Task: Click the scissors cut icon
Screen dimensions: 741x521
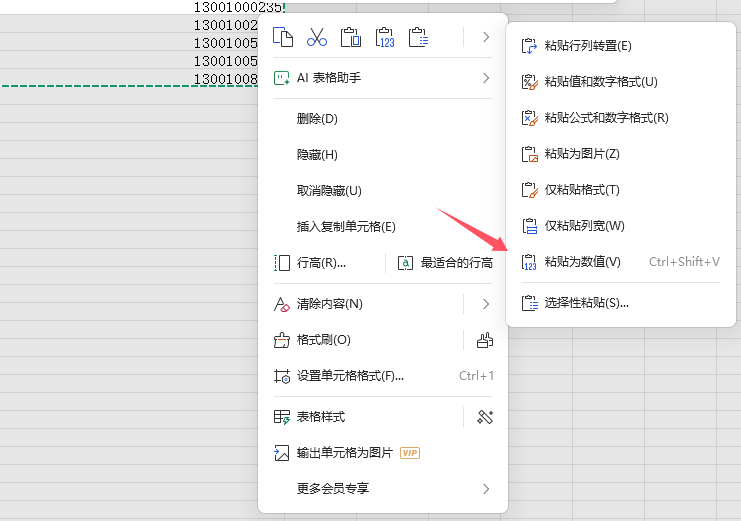Action: pyautogui.click(x=317, y=38)
